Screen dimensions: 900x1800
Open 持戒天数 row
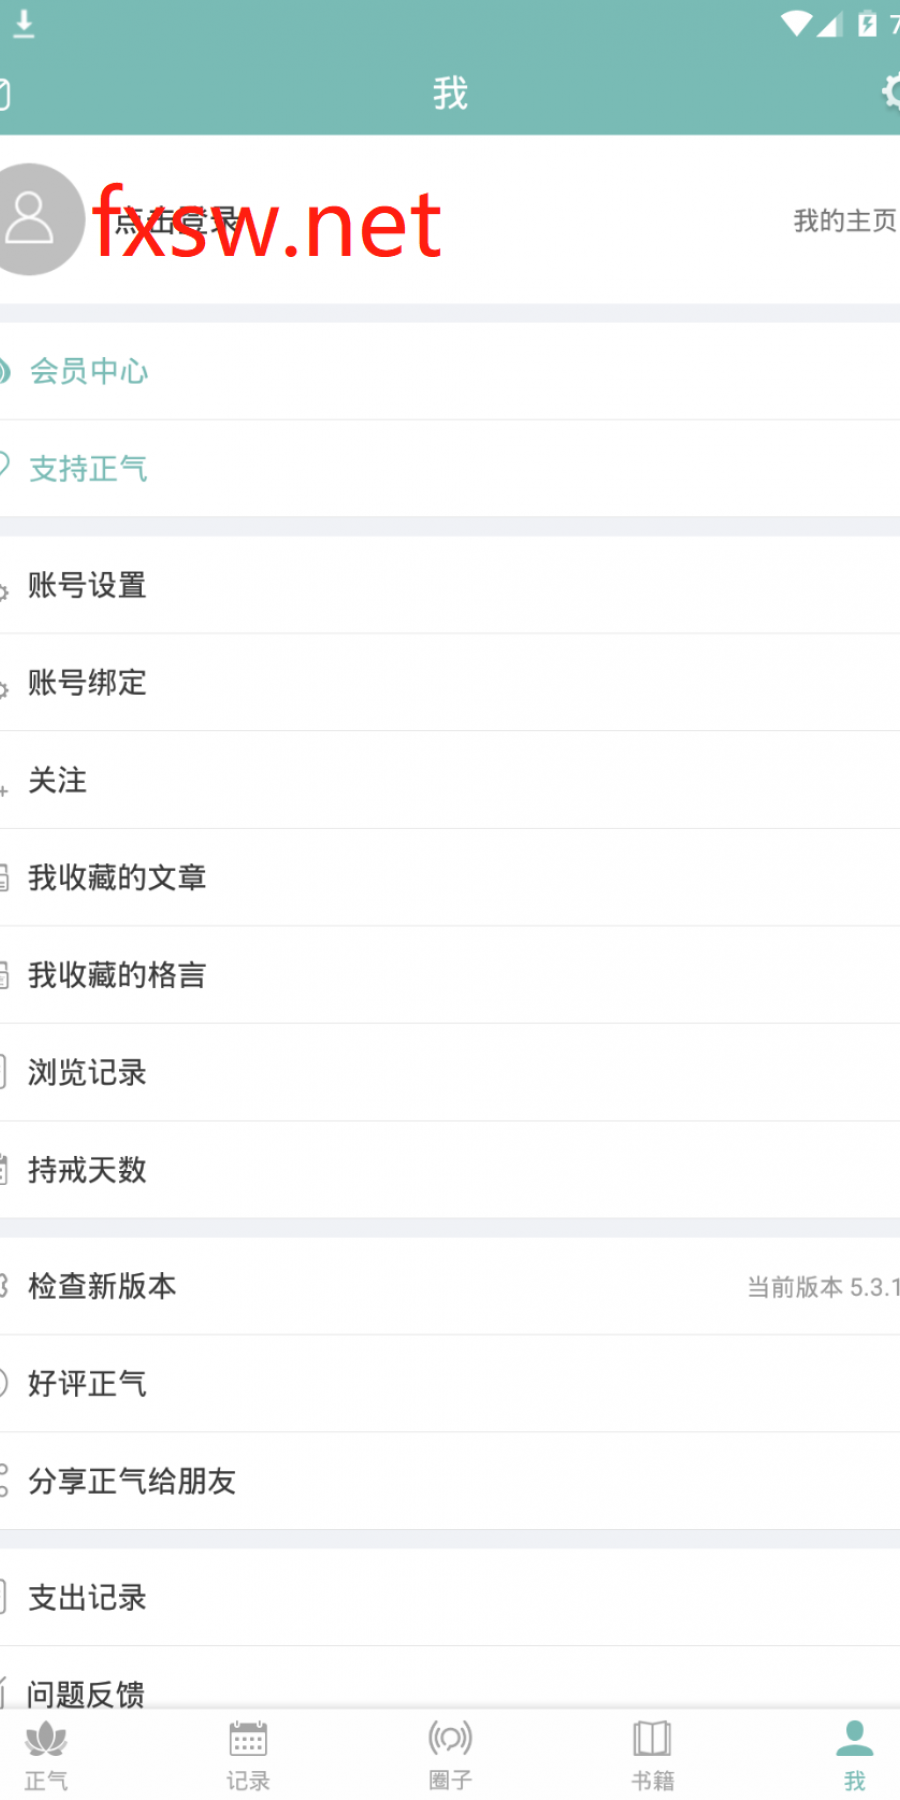coord(450,1169)
